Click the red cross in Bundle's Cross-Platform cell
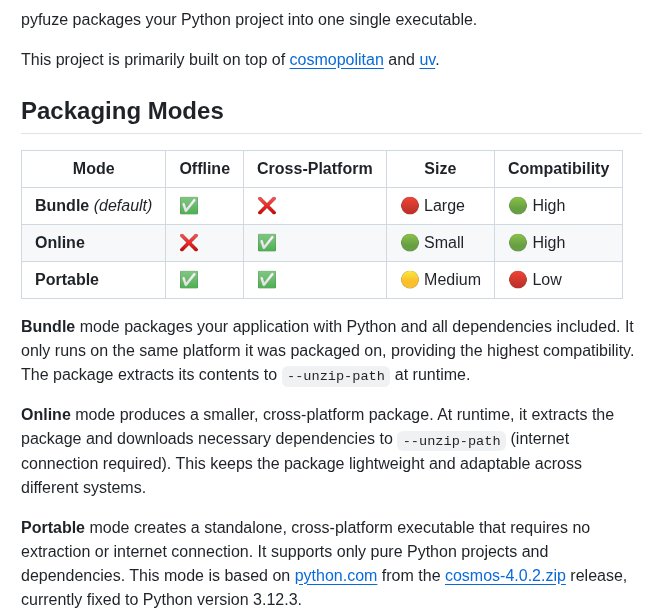This screenshot has height=608, width=662. click(266, 206)
